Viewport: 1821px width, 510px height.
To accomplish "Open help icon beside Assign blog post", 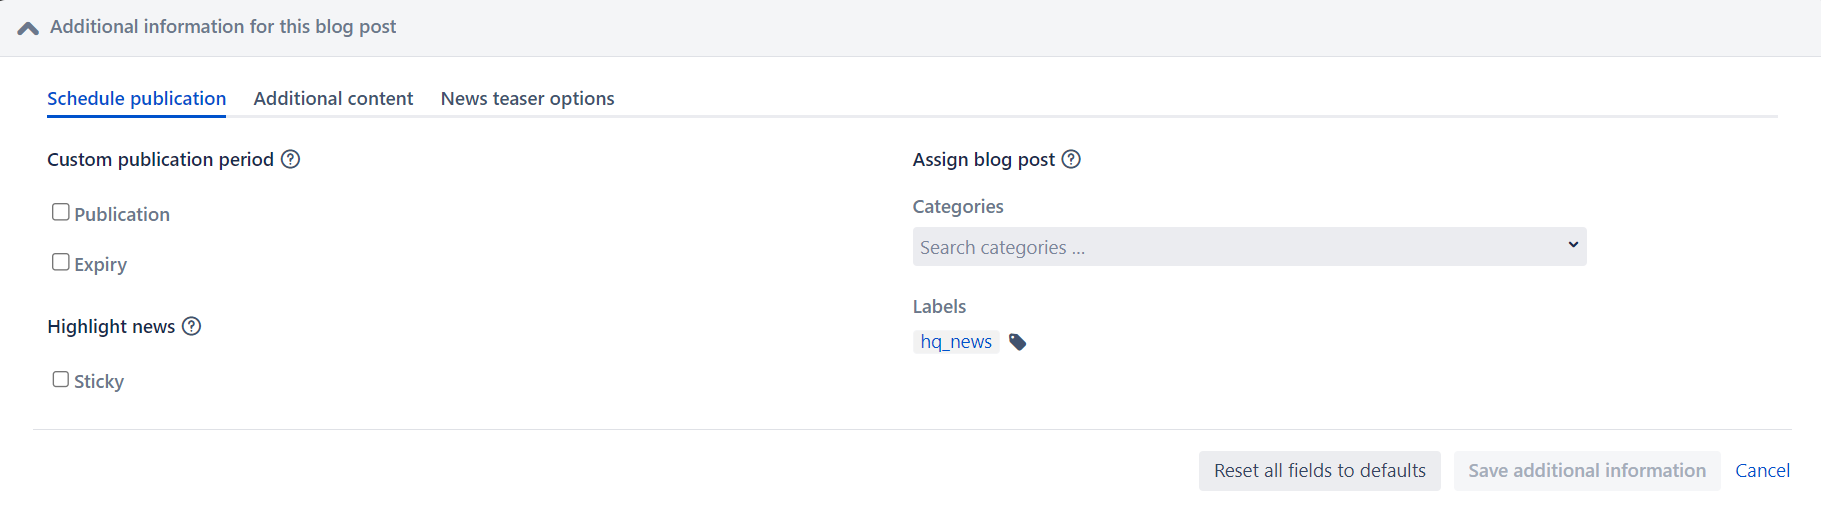I will pos(1071,159).
